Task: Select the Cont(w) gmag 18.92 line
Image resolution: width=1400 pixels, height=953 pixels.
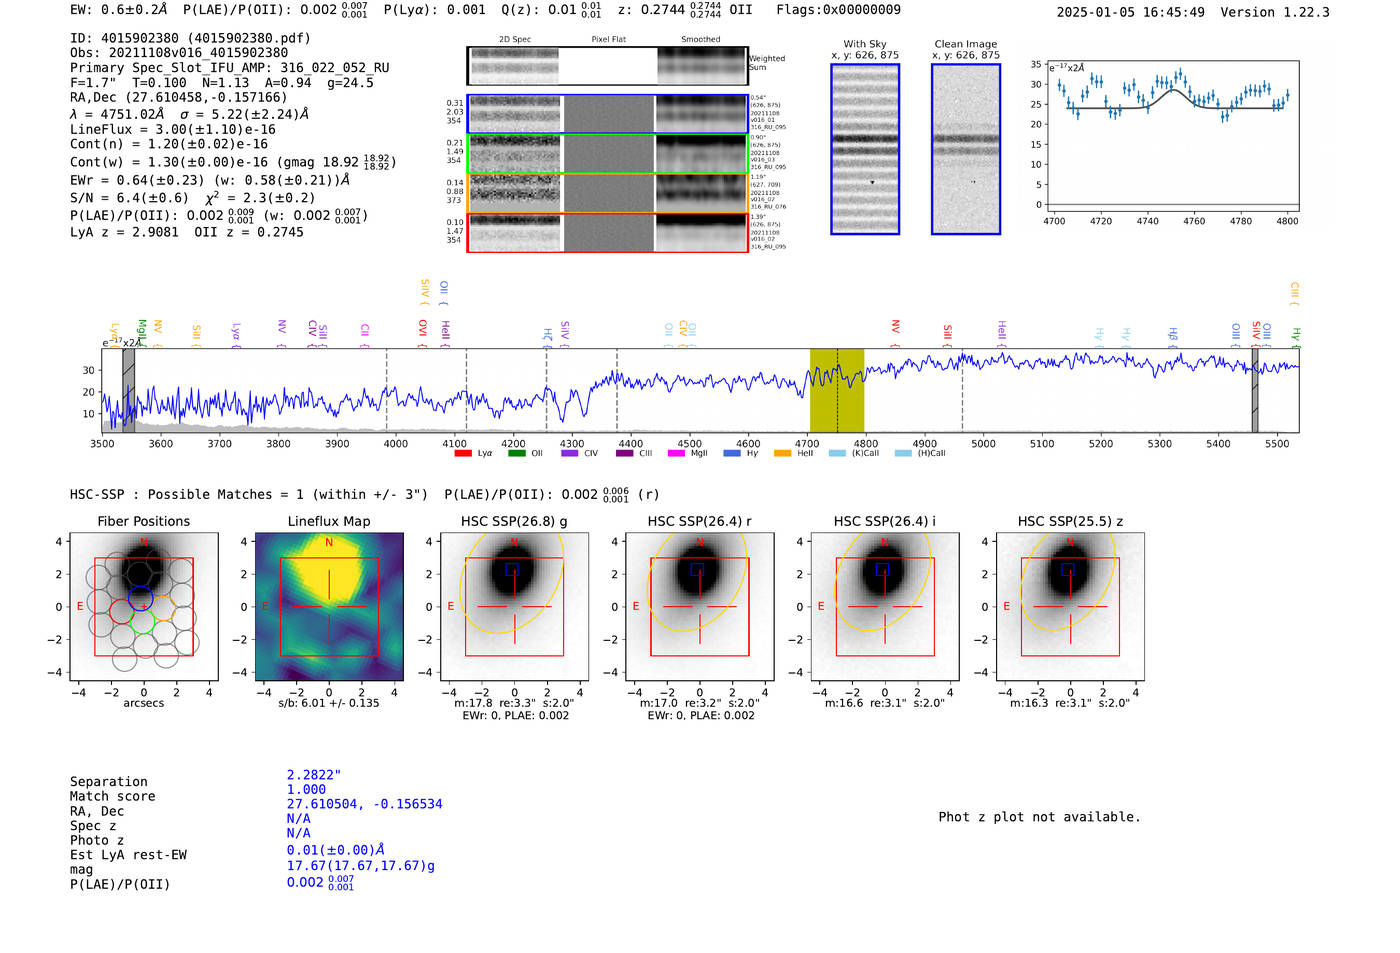Action: pos(233,162)
